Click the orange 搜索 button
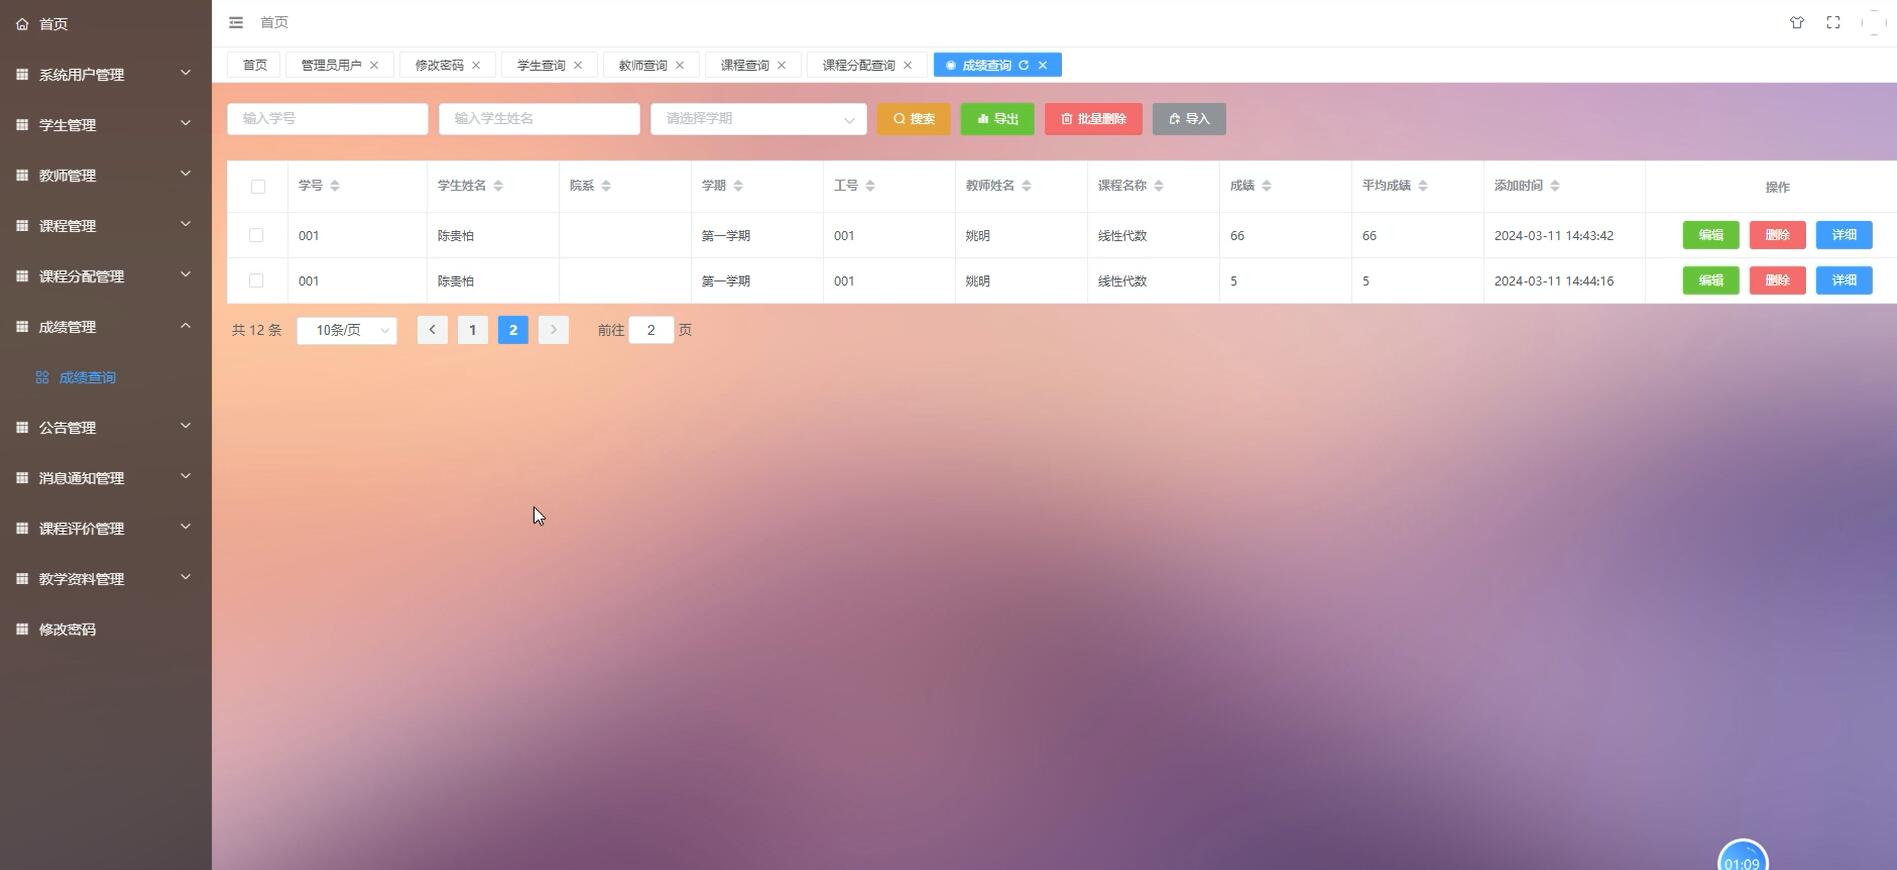This screenshot has height=870, width=1897. coord(914,119)
